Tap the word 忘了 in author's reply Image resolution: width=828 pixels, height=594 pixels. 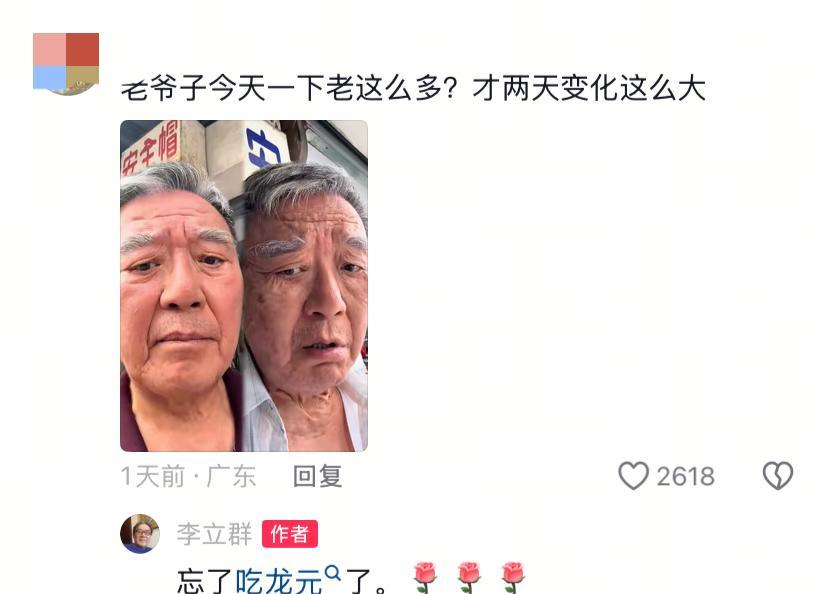click(x=205, y=582)
